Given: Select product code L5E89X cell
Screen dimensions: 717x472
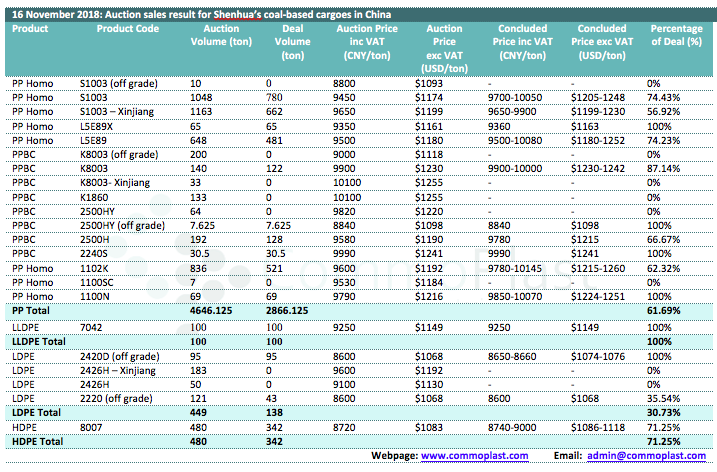Looking at the screenshot, I should (97, 128).
